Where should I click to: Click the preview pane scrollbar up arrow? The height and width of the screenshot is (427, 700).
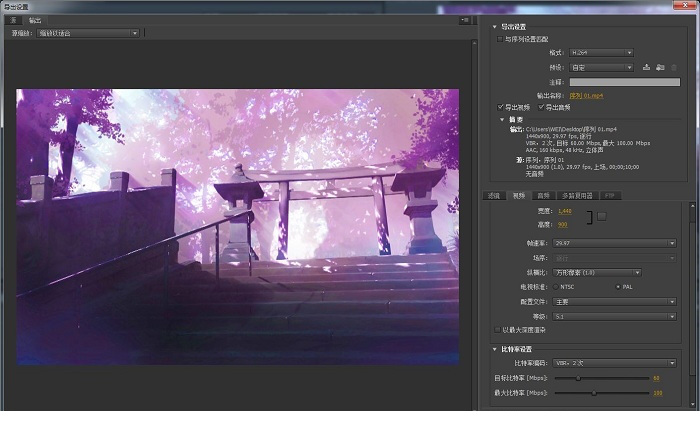(x=474, y=43)
